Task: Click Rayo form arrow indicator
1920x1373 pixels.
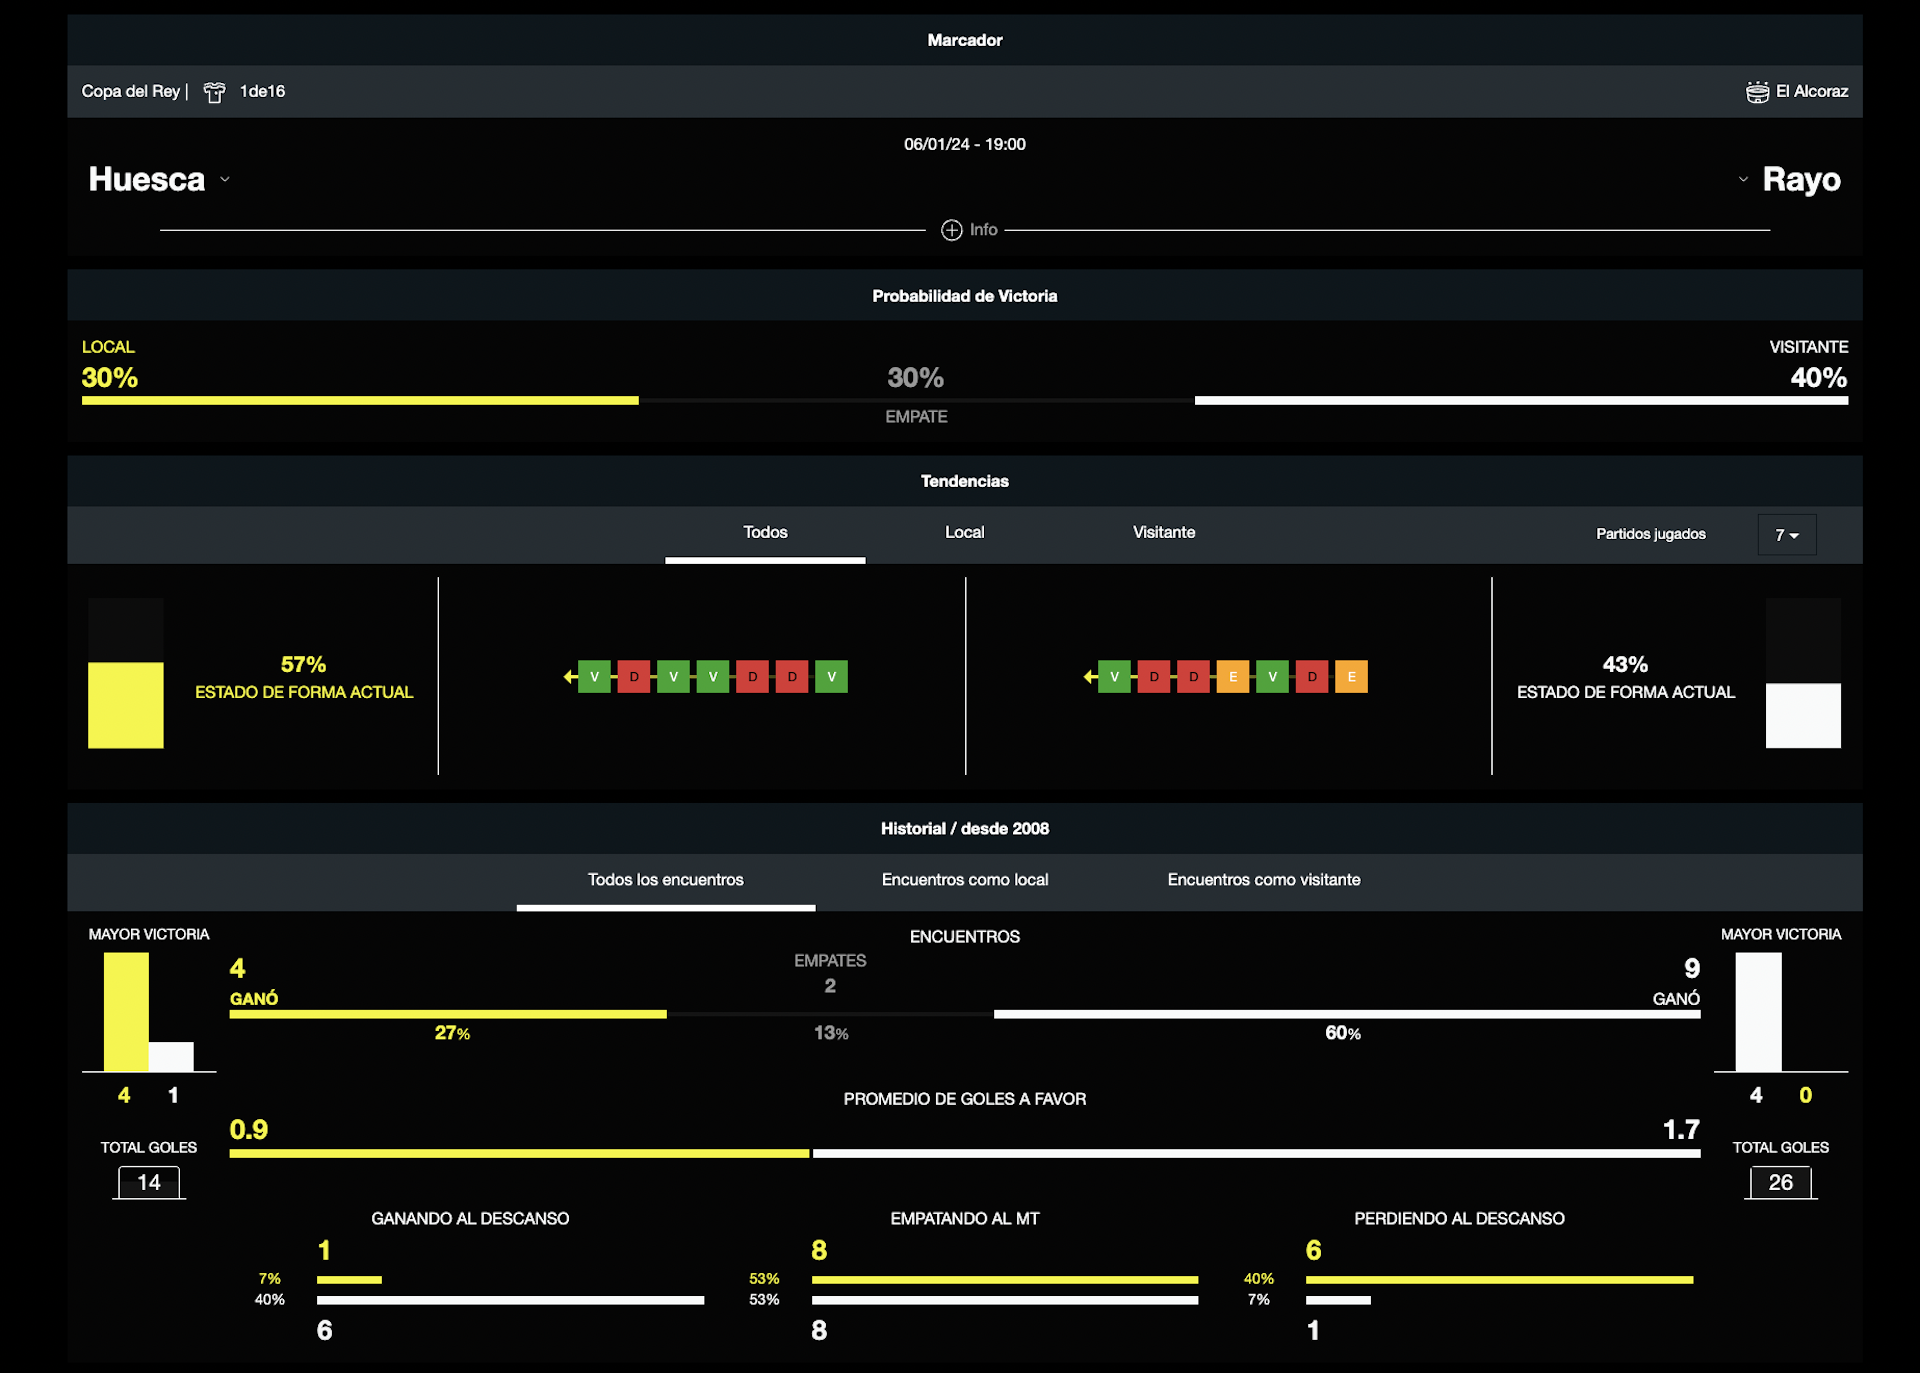Action: (1090, 677)
